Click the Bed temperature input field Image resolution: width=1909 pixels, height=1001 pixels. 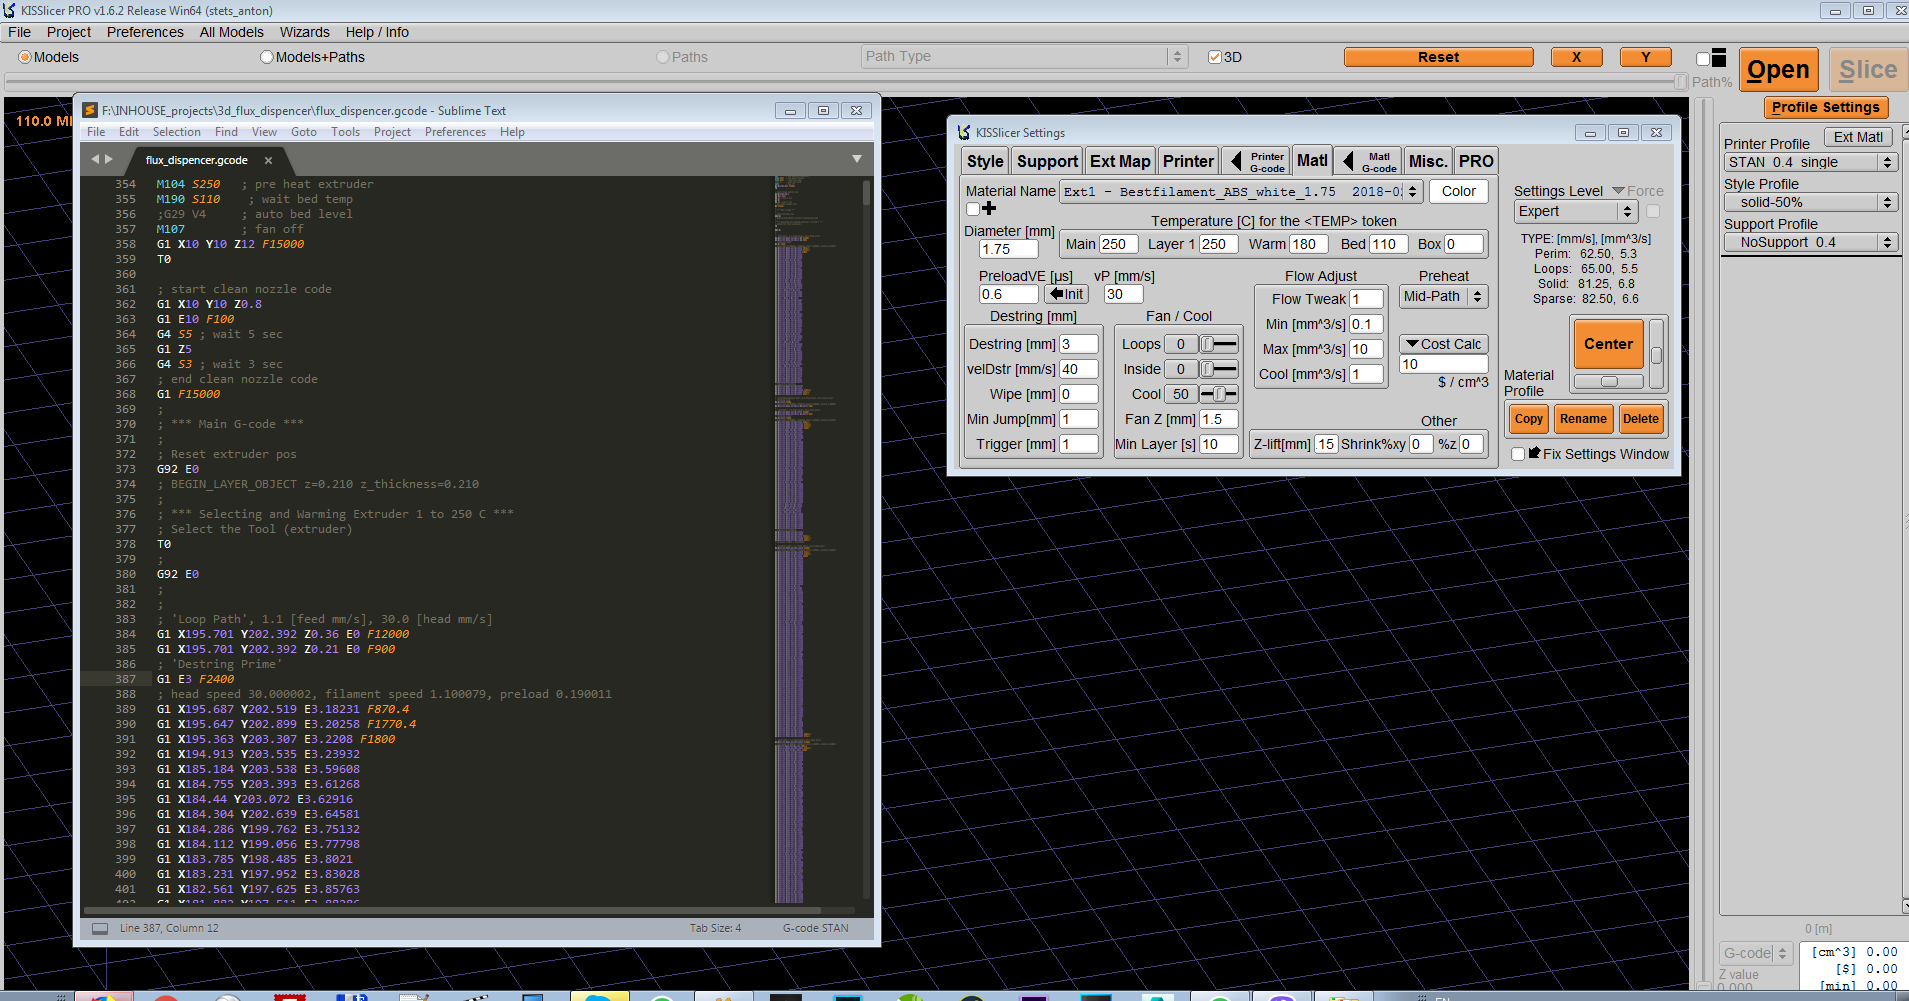(1386, 244)
